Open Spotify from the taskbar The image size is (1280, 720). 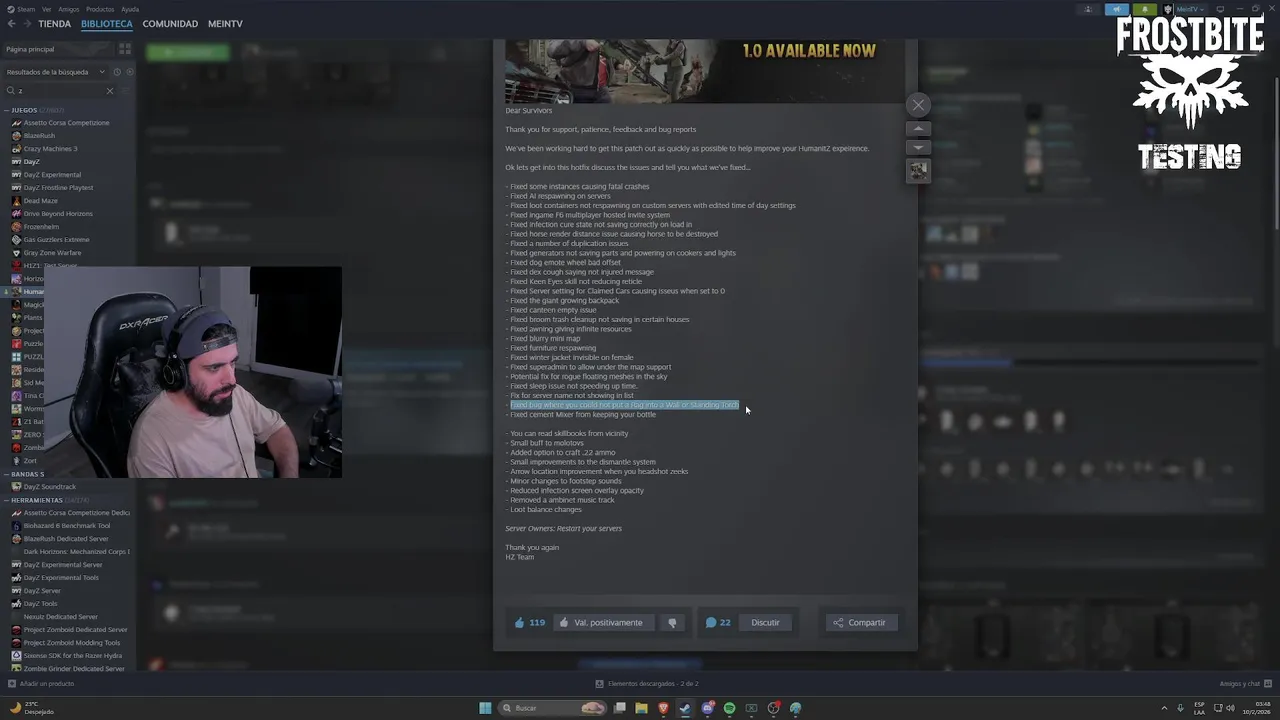click(729, 708)
